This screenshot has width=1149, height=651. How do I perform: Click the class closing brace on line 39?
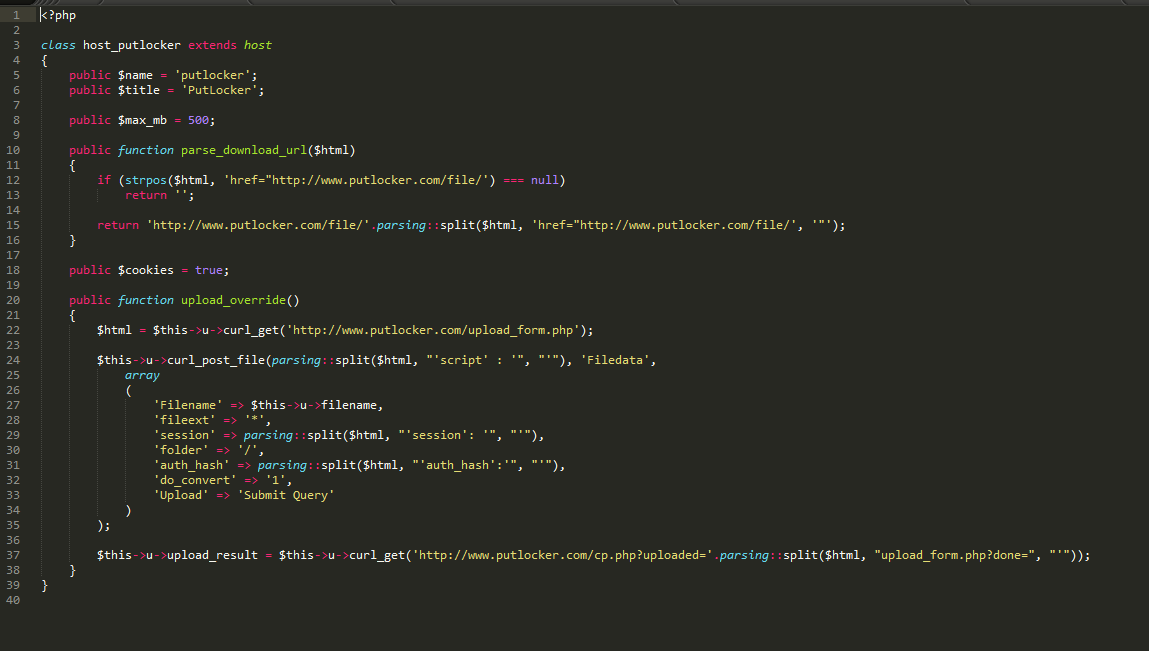coord(45,586)
